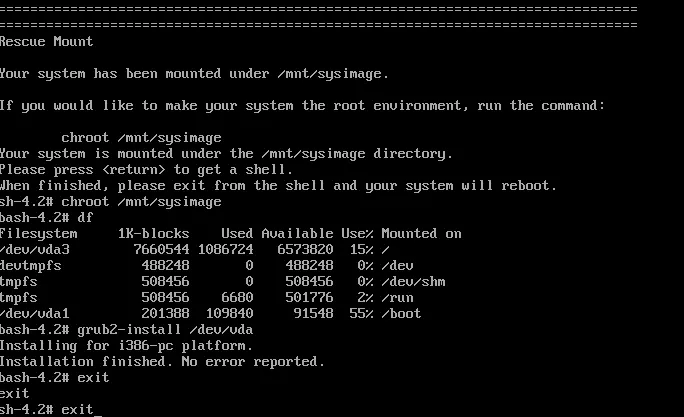Viewport: 684px width, 417px height.
Task: Click the "/dev/vda1" filesystem entry
Action: tap(35, 314)
